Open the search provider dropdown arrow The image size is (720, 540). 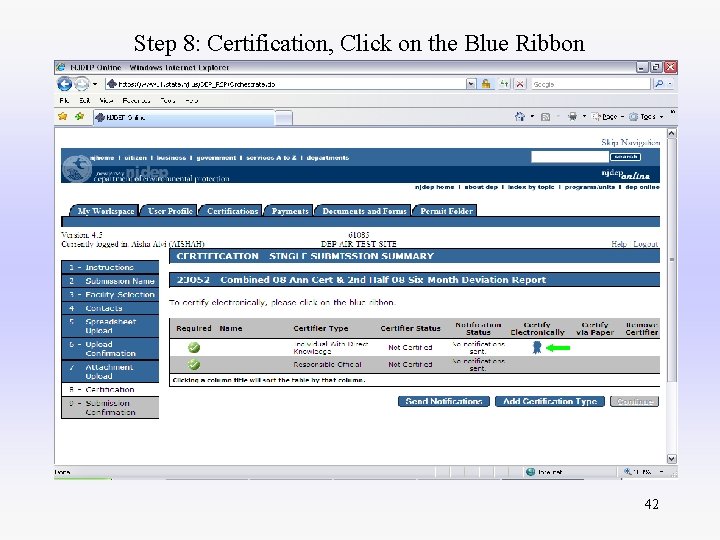tap(670, 84)
